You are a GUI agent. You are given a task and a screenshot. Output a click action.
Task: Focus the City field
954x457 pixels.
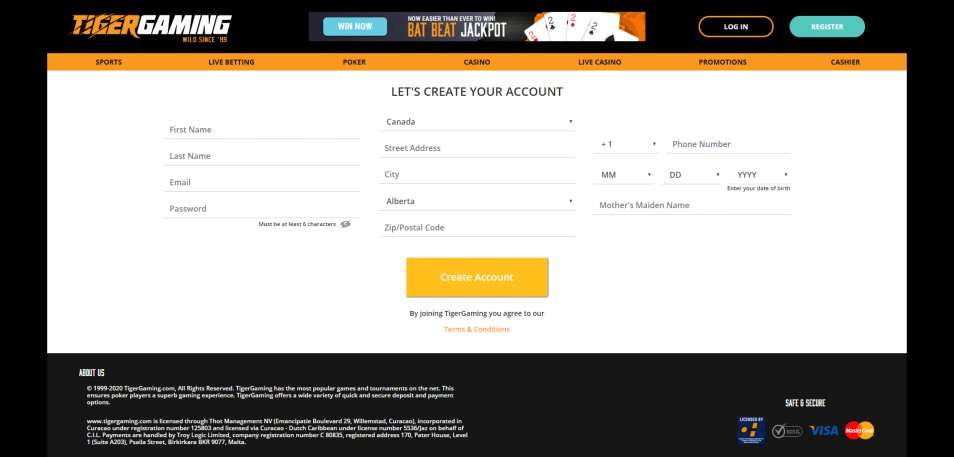[x=477, y=174]
